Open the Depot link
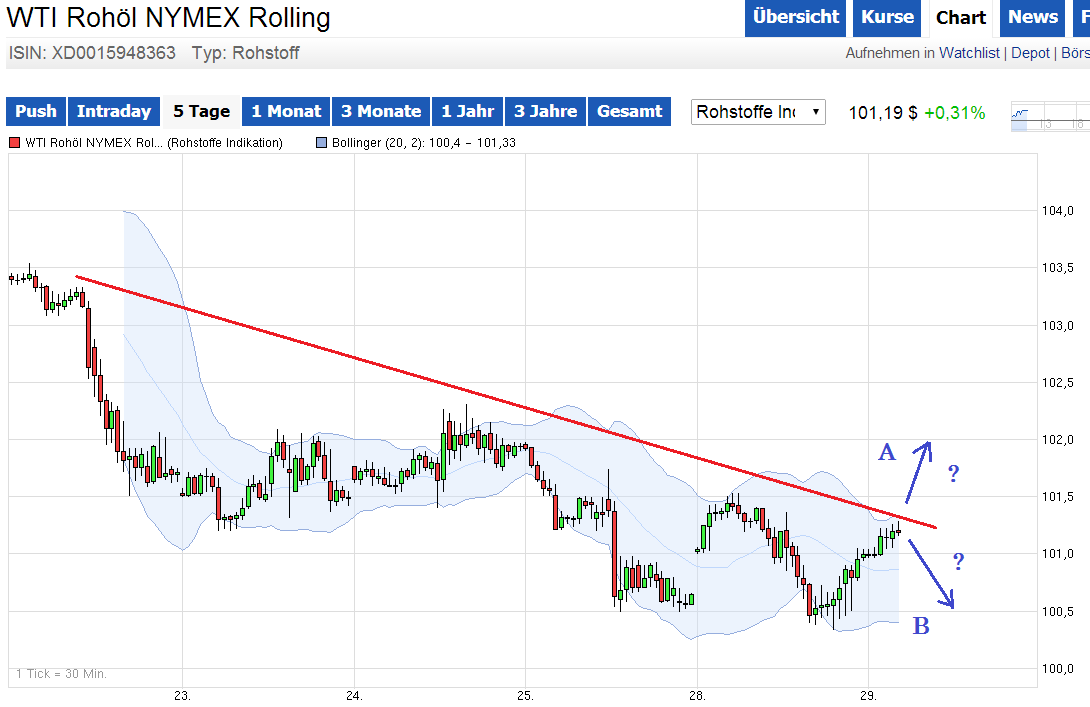Screen dimensions: 1090x707 click(x=1030, y=53)
